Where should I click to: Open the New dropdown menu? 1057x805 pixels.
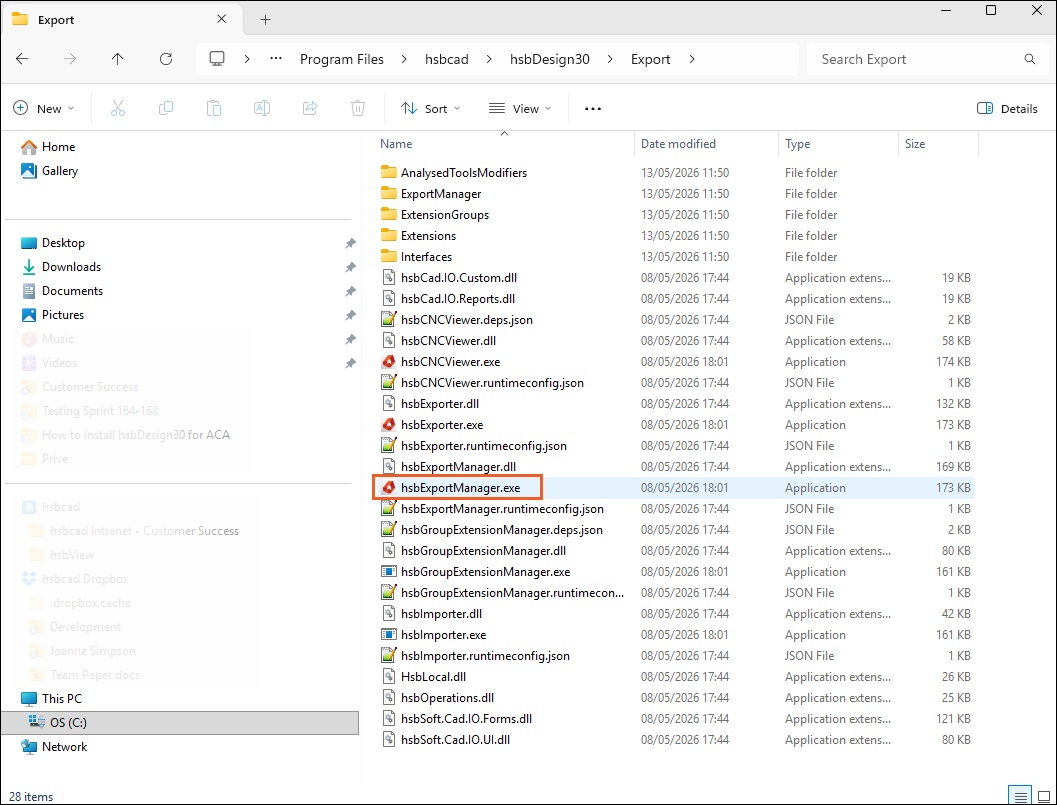tap(44, 109)
